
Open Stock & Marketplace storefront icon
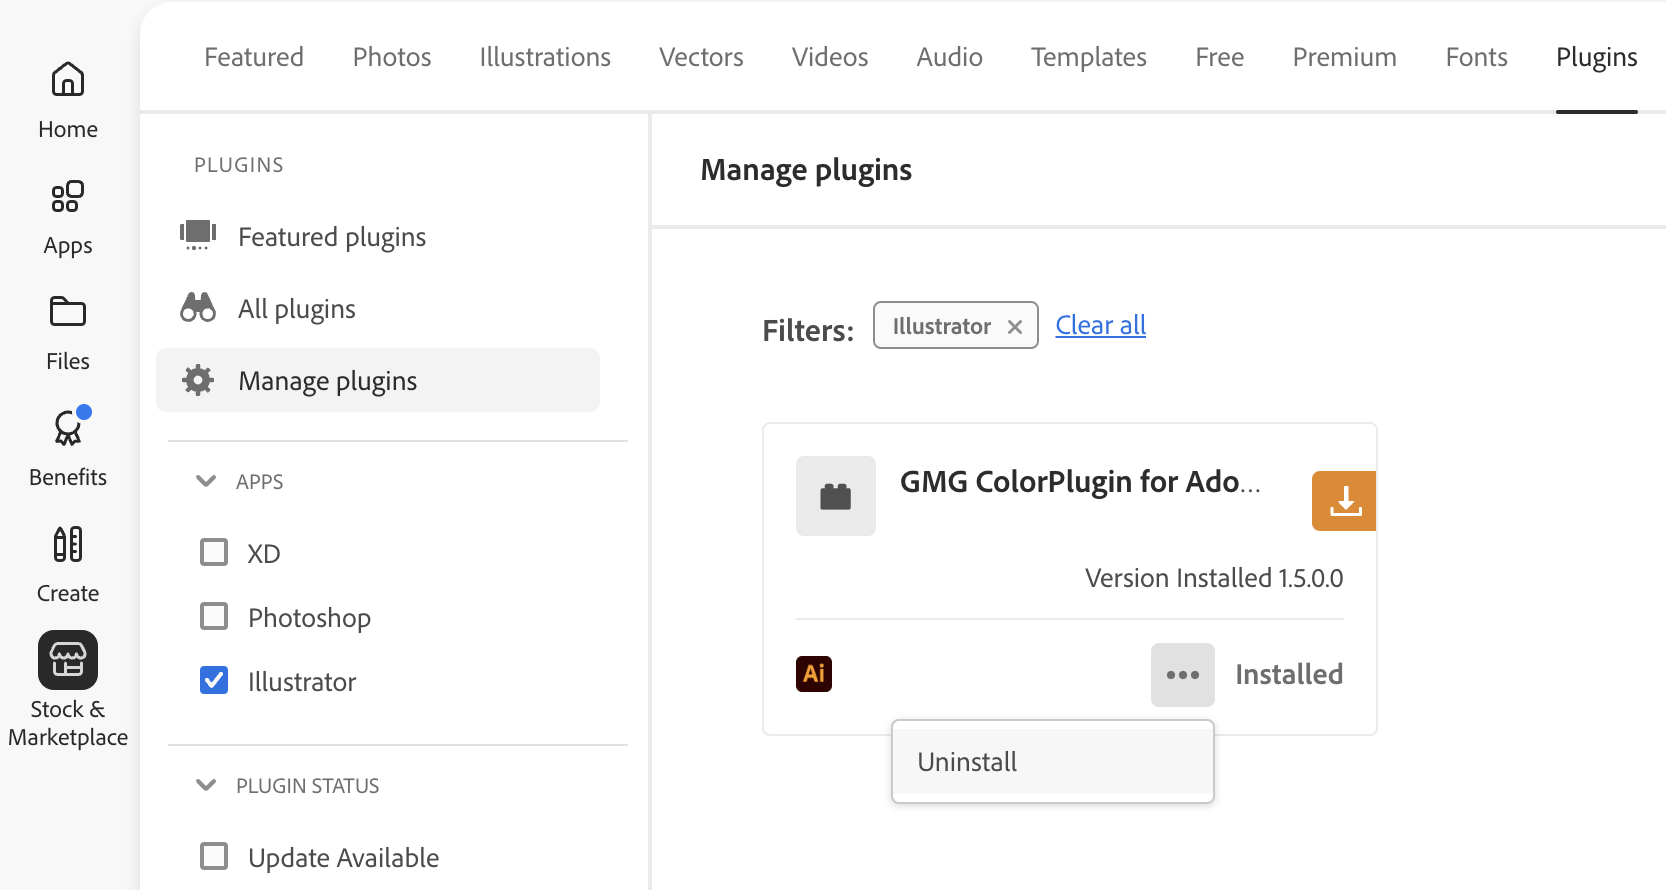tap(68, 660)
